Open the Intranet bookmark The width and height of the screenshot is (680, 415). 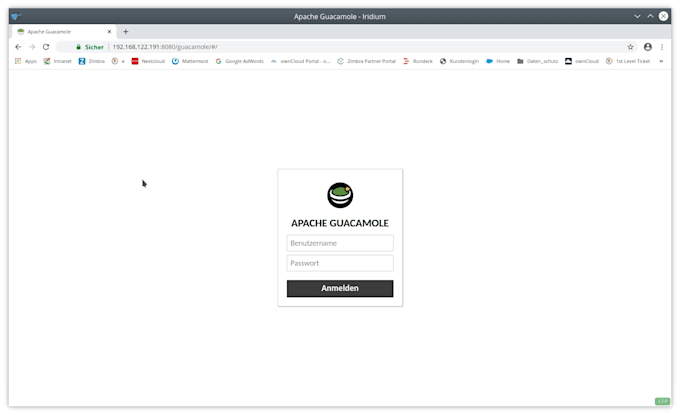click(58, 61)
